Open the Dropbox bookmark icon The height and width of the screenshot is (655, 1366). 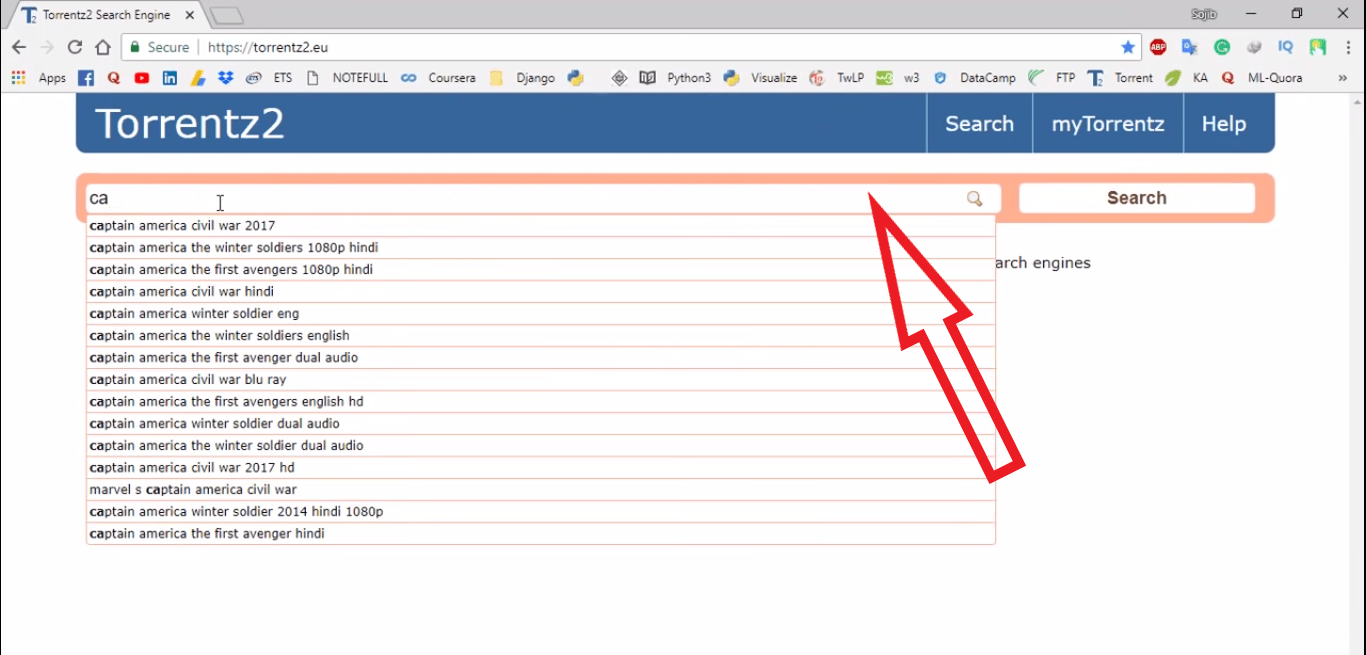point(226,78)
